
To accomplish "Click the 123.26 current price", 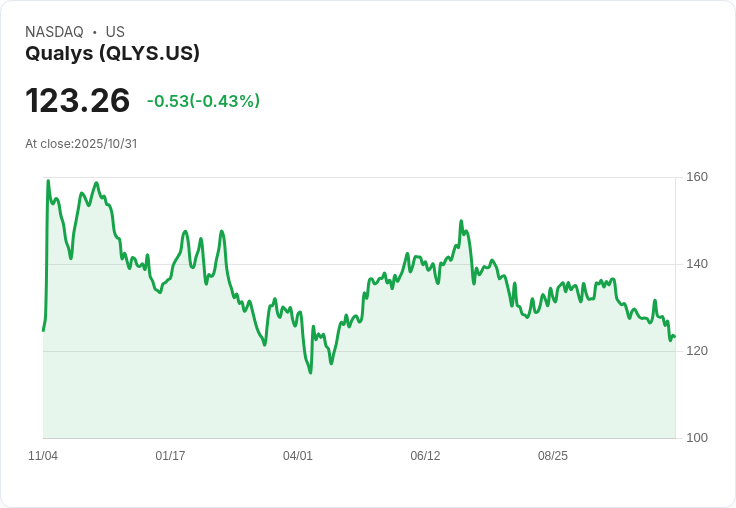I will click(x=77, y=100).
